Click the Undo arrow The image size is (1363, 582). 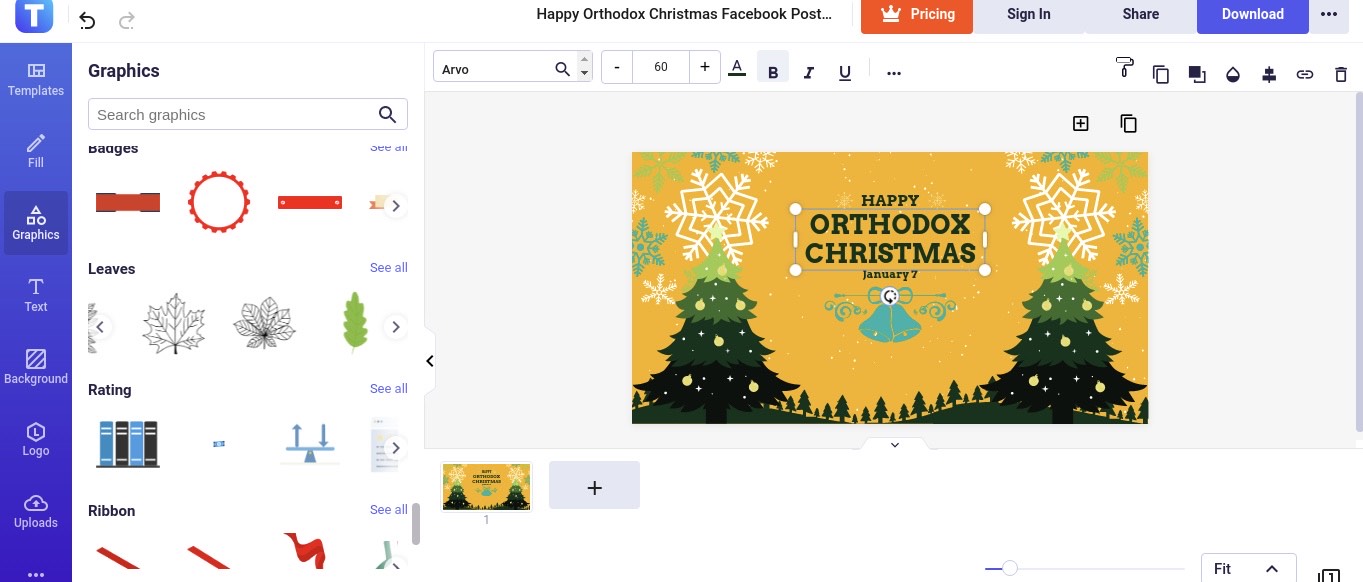(86, 19)
